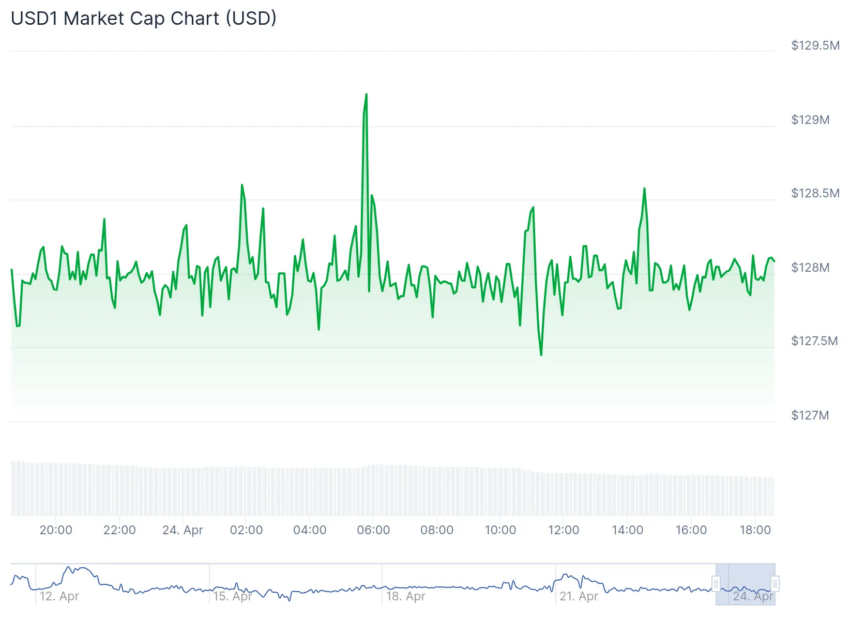Click the 18. Apr area in the navigator

407,596
